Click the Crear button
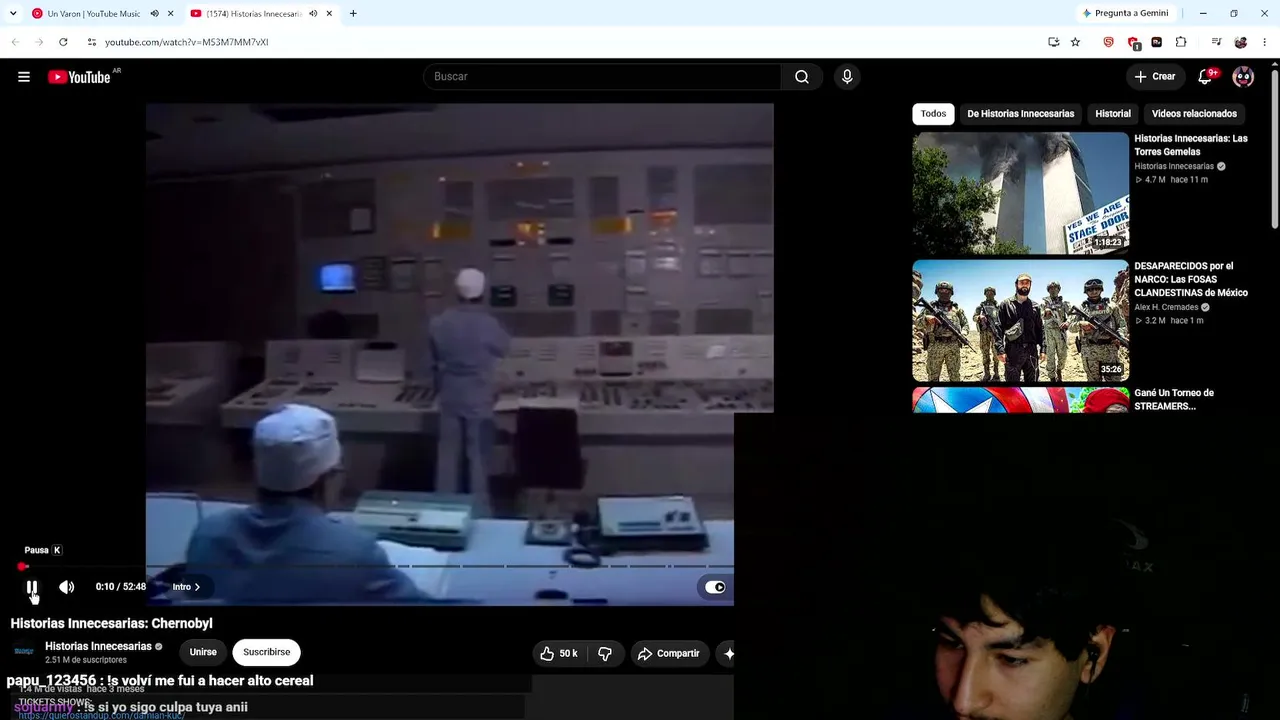Image resolution: width=1280 pixels, height=720 pixels. 1154,77
